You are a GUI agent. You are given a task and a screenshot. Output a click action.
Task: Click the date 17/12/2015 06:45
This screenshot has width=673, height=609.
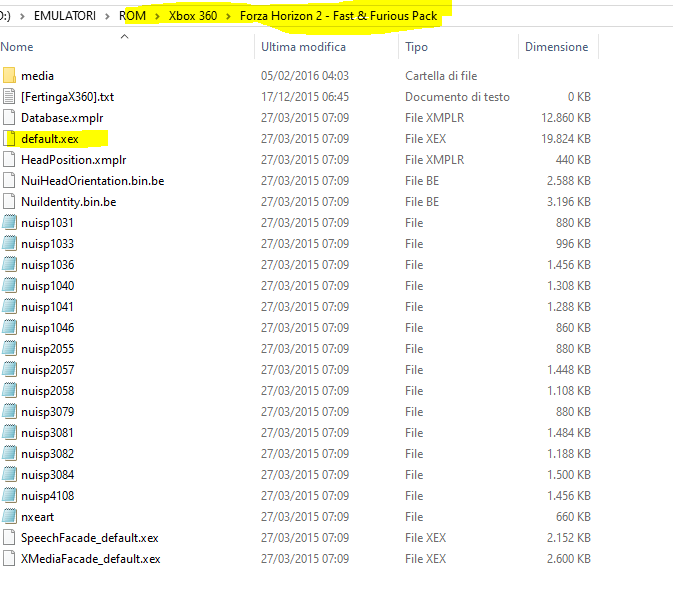click(x=305, y=97)
